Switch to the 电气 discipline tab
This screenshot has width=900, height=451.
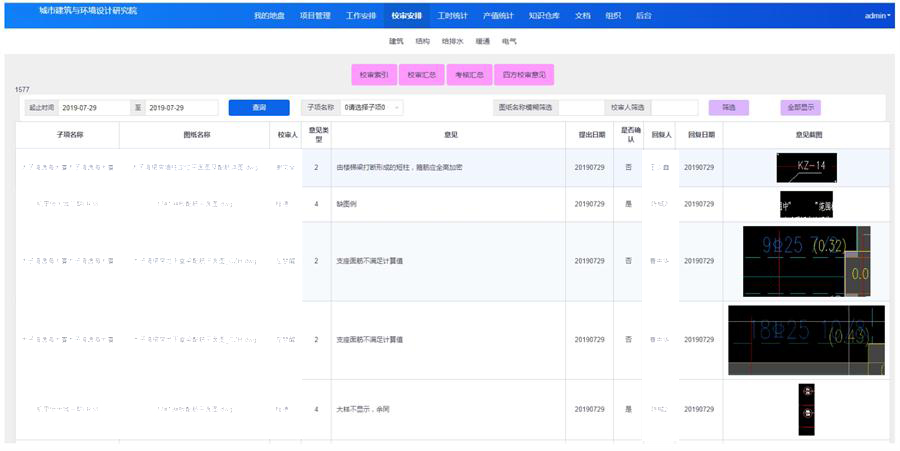click(x=510, y=42)
